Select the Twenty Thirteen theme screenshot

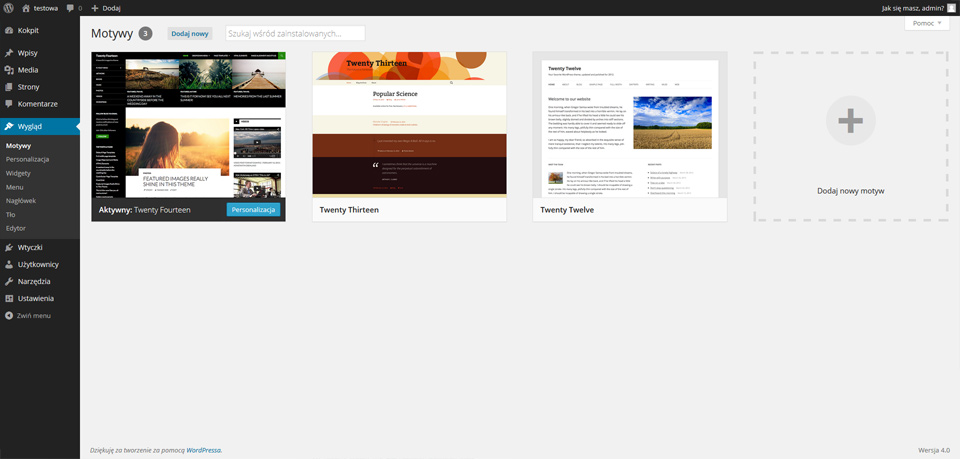pos(410,125)
